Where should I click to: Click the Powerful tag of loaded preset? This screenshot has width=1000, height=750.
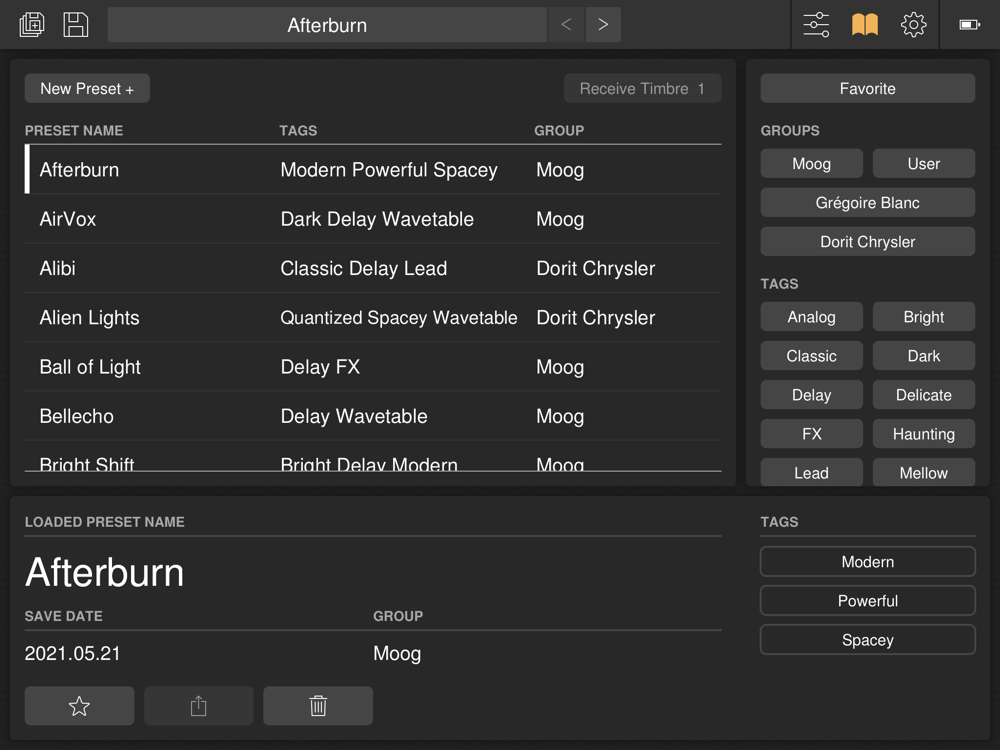point(867,601)
